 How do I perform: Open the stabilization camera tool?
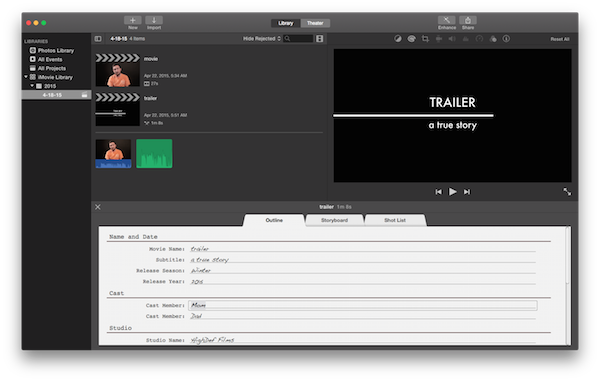[439, 39]
